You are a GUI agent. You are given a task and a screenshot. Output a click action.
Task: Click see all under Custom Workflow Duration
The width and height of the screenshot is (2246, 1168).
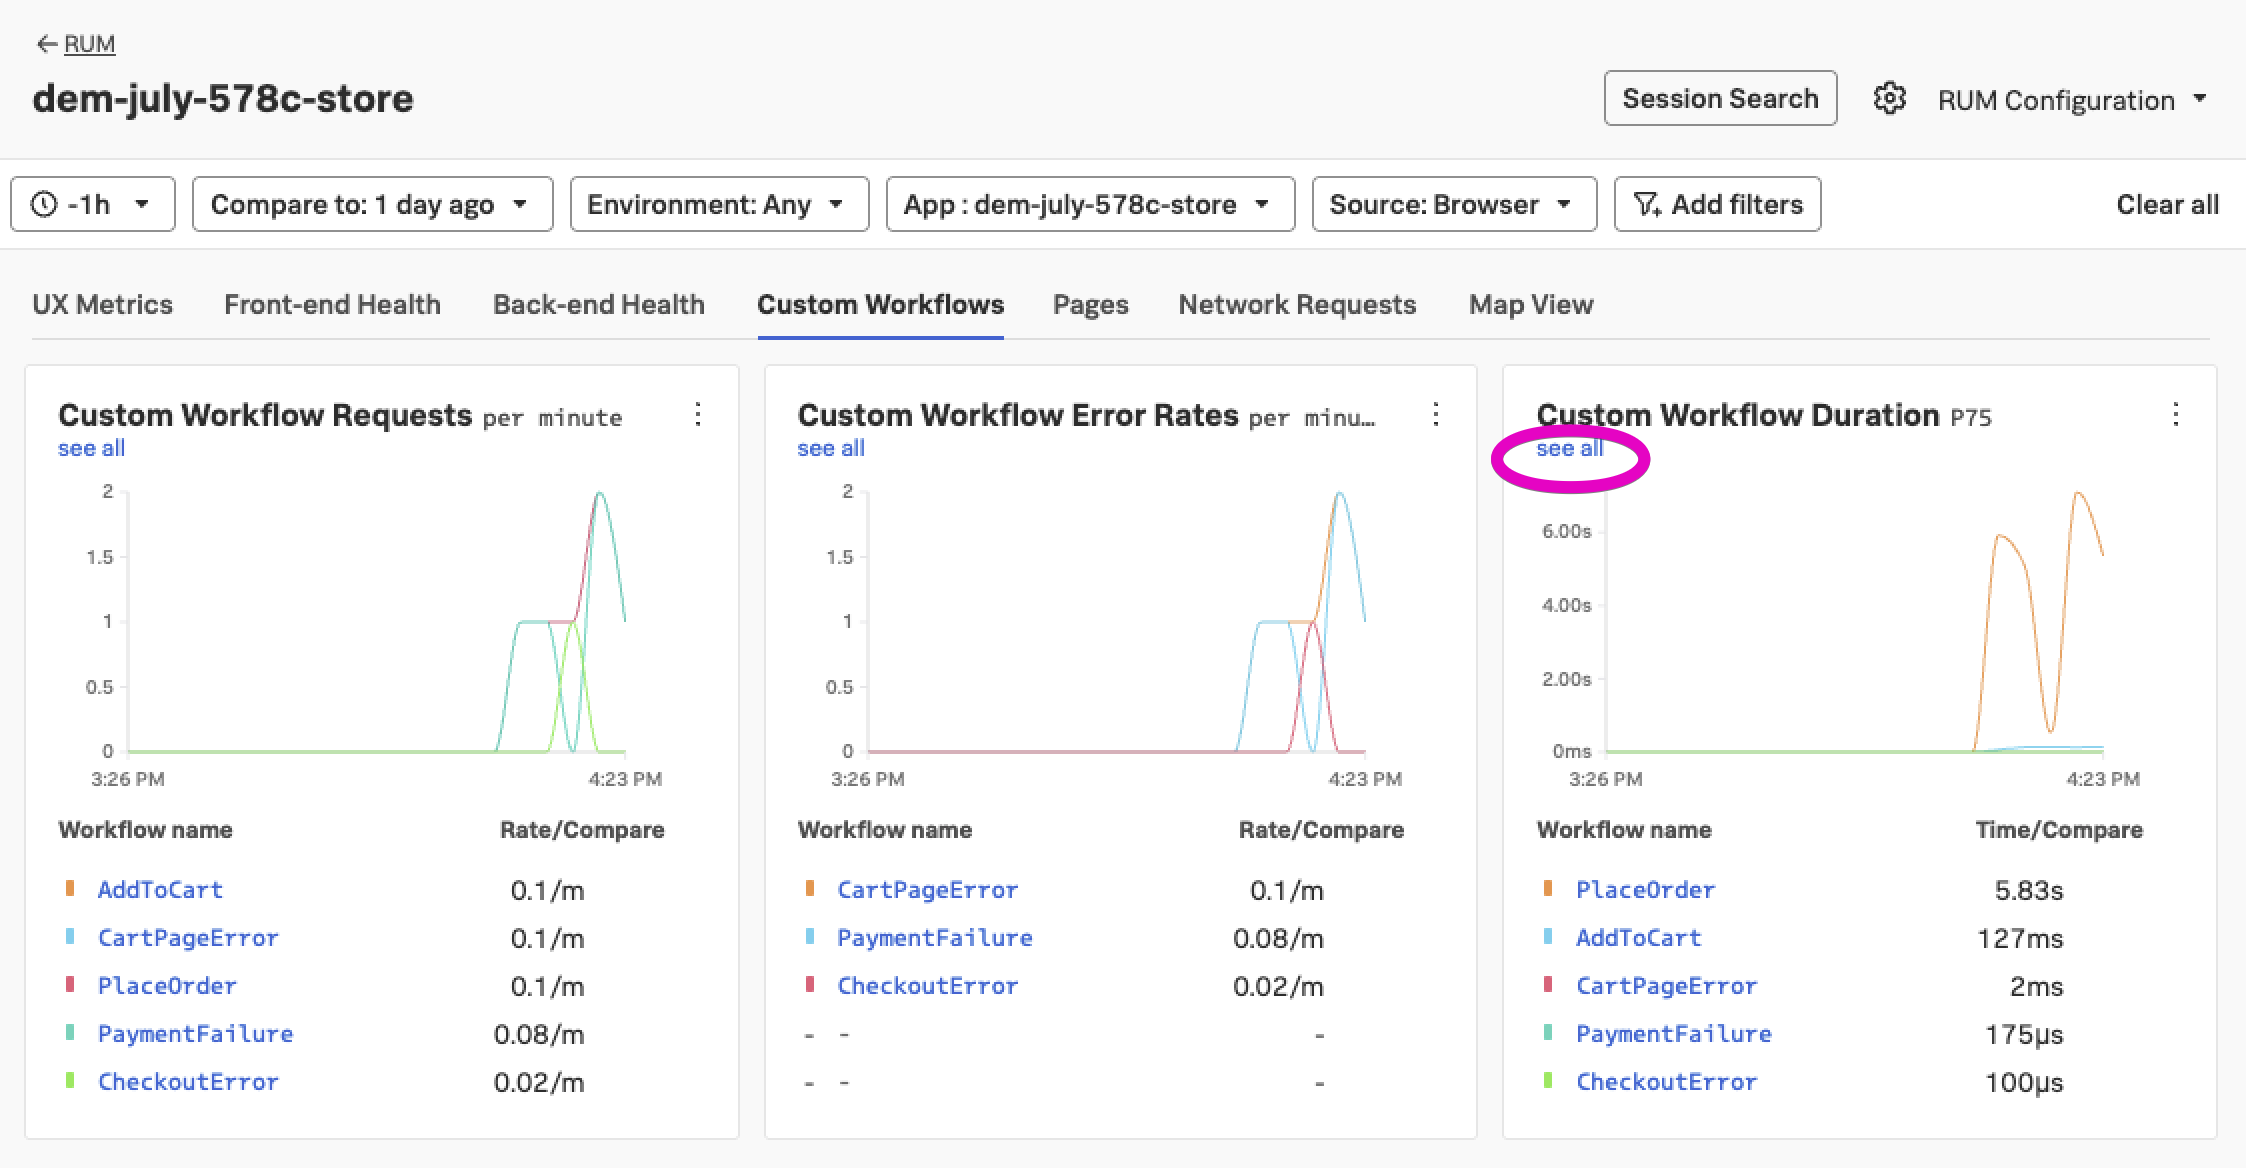(x=1569, y=448)
